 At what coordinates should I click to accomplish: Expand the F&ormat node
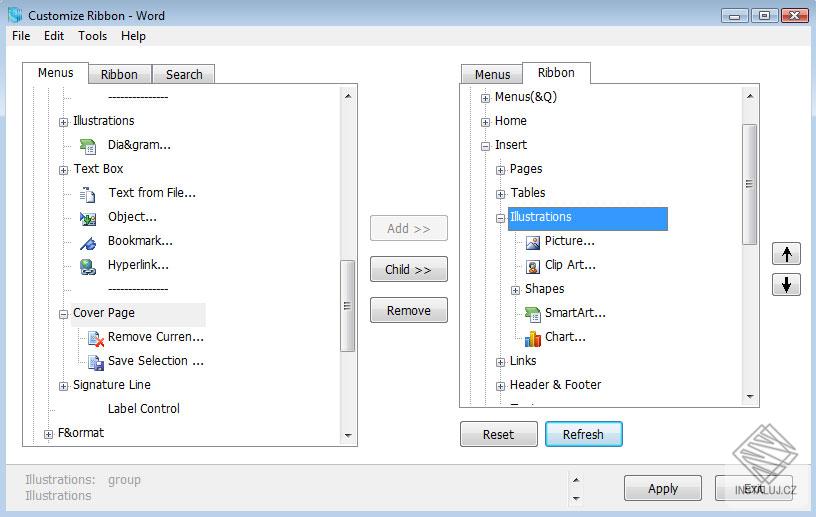[x=48, y=434]
